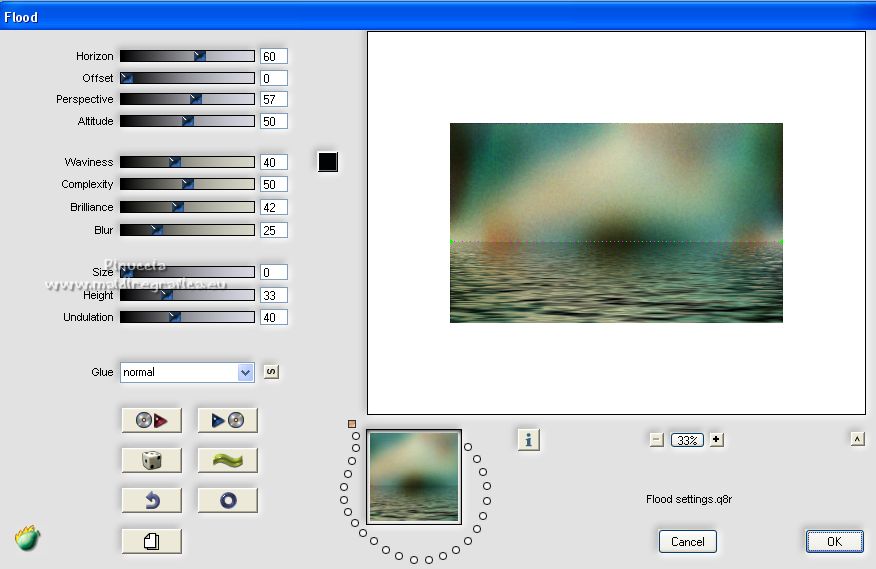Click the 'Flood settings.q8r' file name text

(x=689, y=499)
